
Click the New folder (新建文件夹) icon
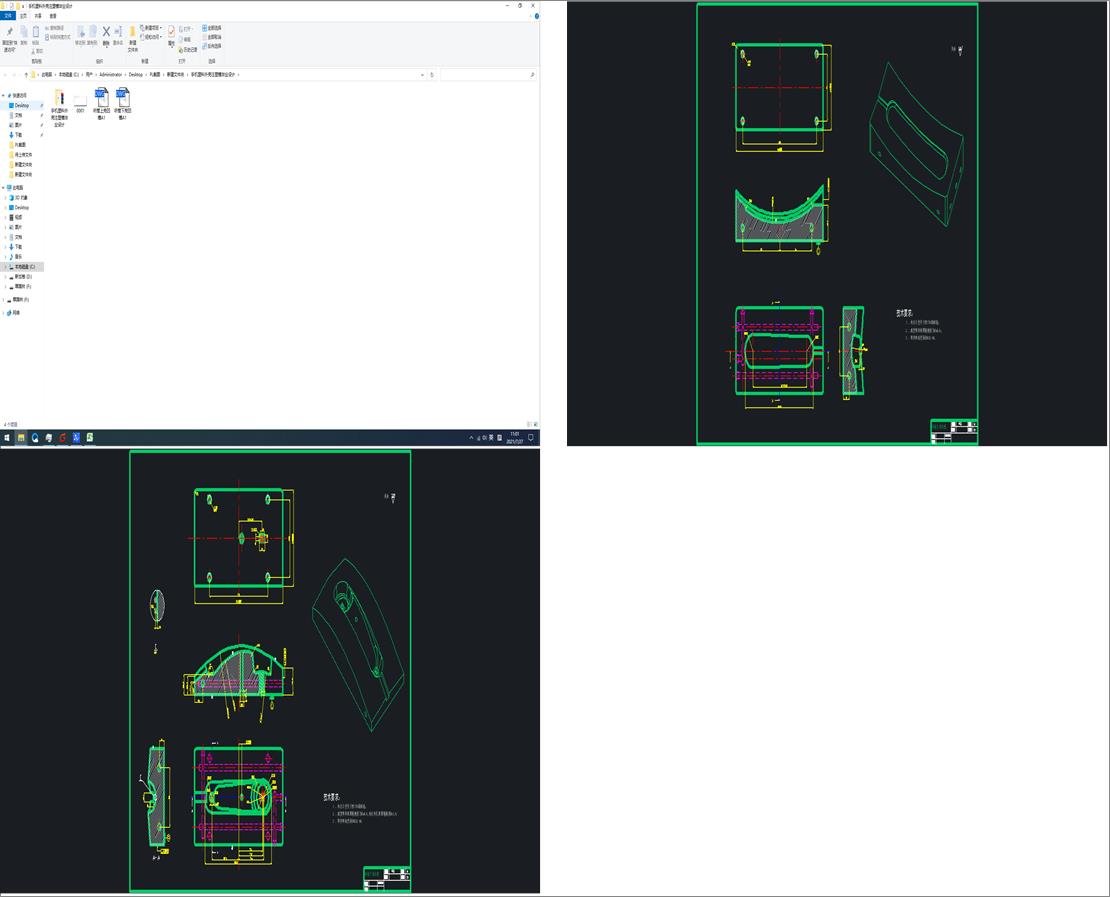pos(132,34)
